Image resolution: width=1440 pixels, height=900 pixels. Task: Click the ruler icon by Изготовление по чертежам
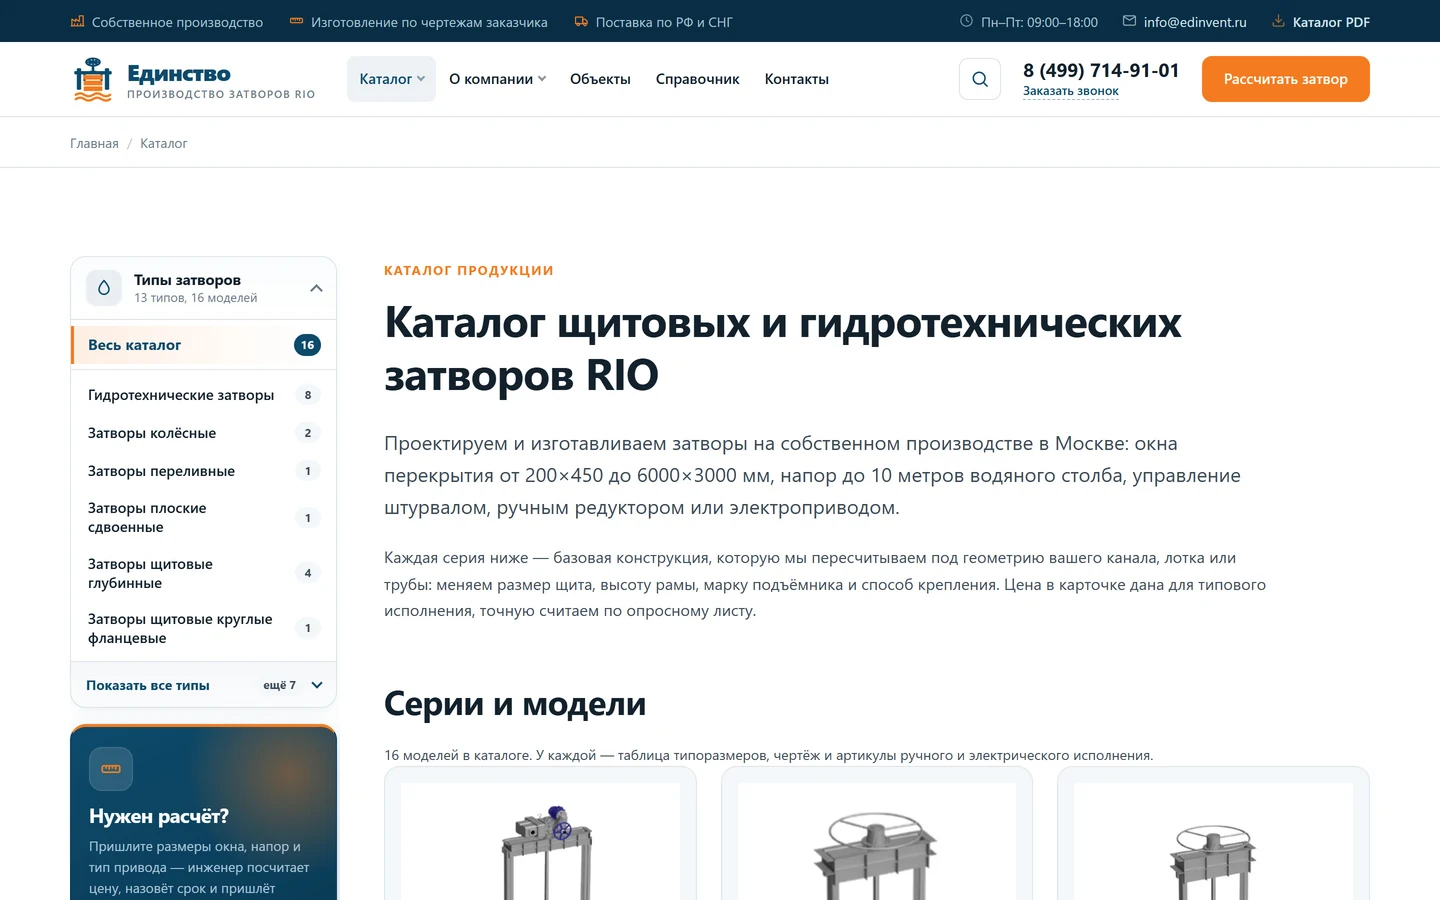(x=296, y=21)
